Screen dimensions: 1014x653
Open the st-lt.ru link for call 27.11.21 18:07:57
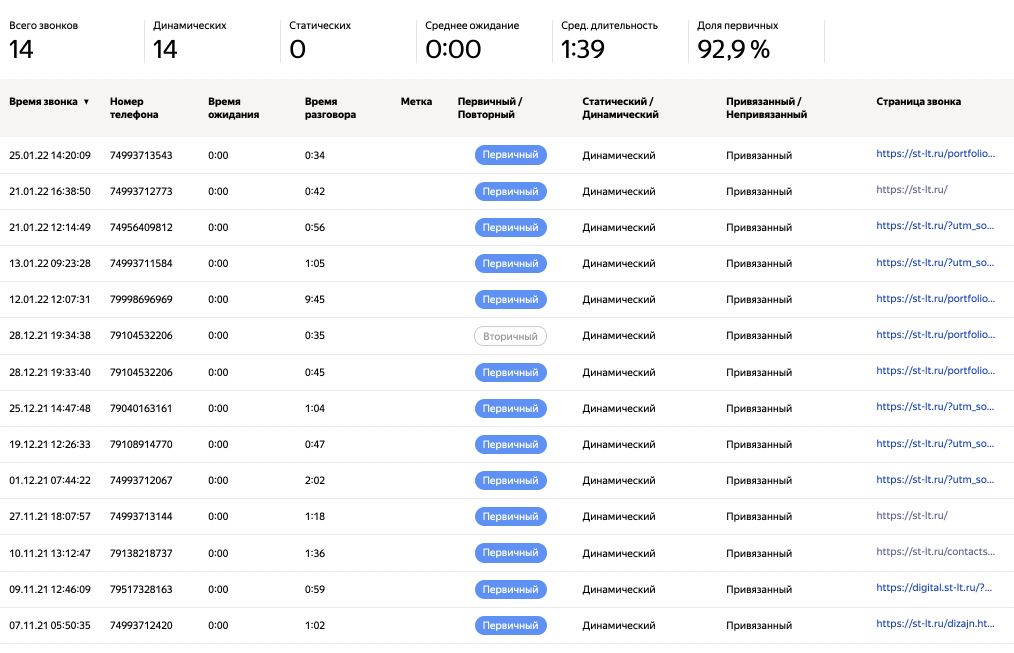click(x=912, y=516)
